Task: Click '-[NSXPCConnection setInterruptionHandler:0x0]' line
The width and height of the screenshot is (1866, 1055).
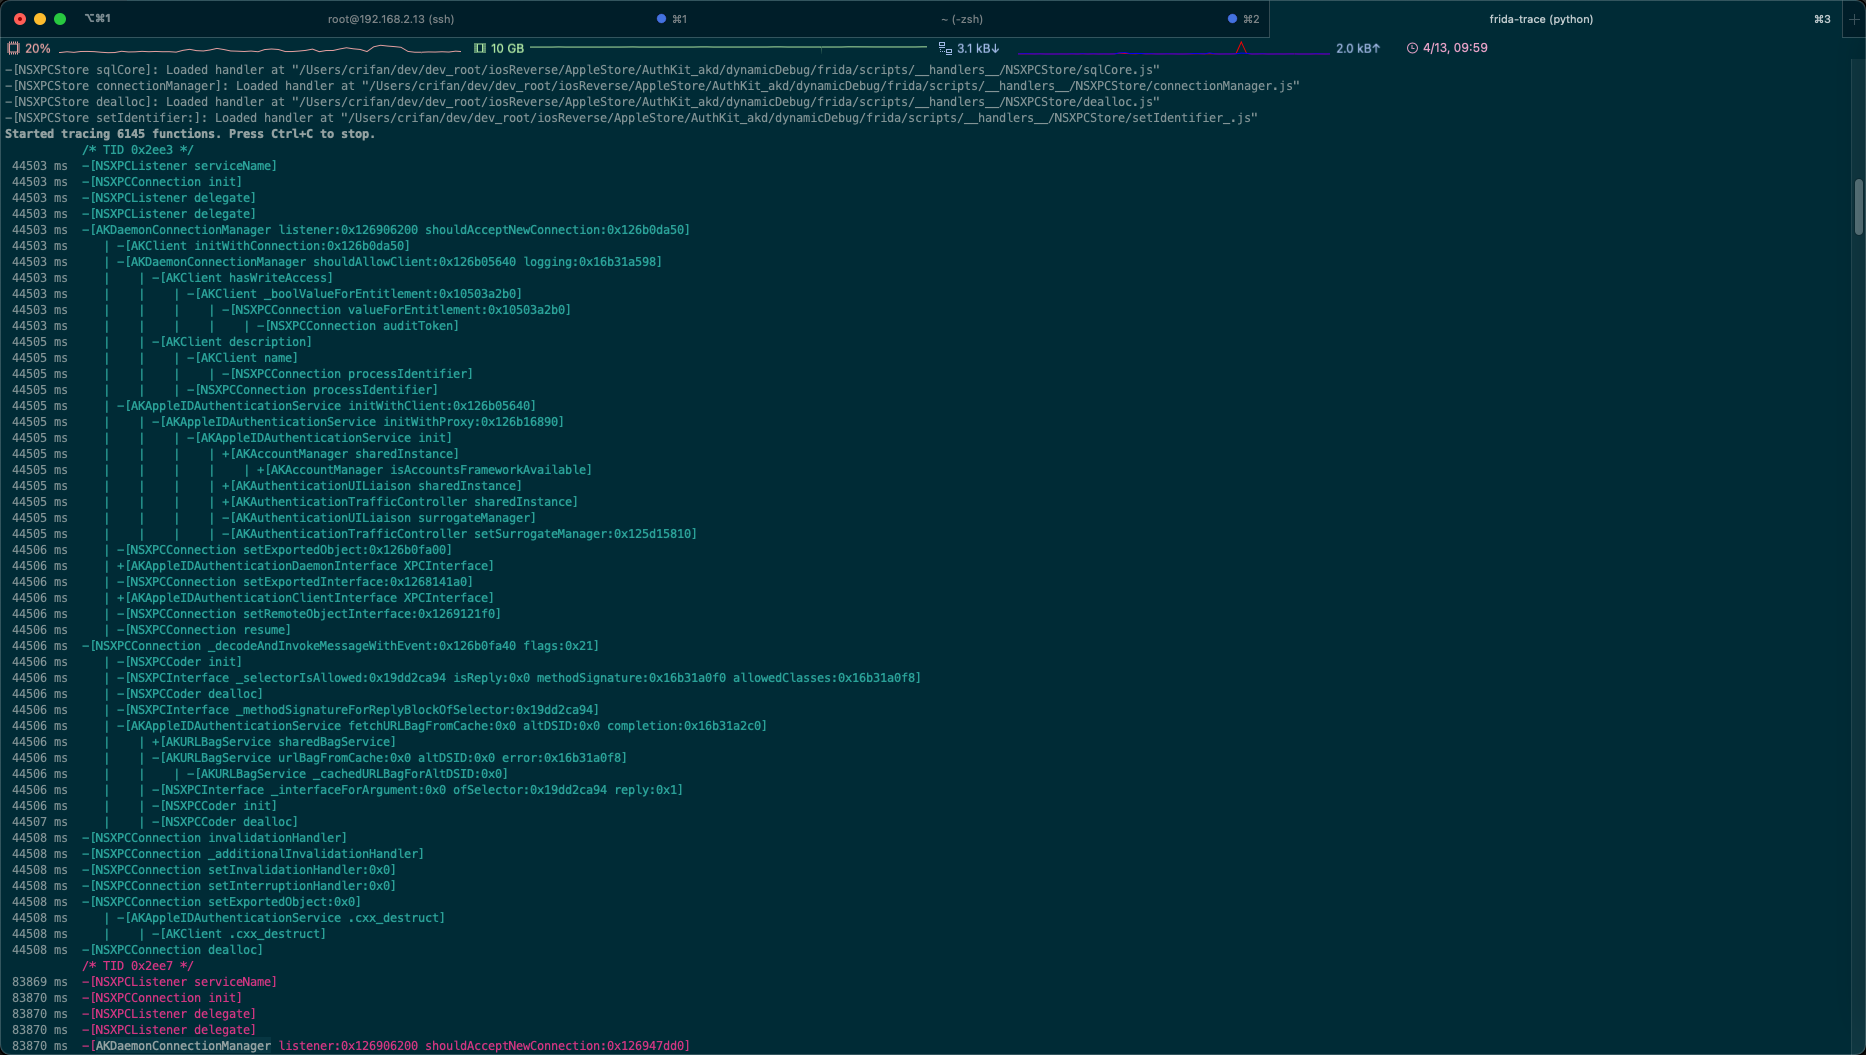Action: tap(239, 886)
